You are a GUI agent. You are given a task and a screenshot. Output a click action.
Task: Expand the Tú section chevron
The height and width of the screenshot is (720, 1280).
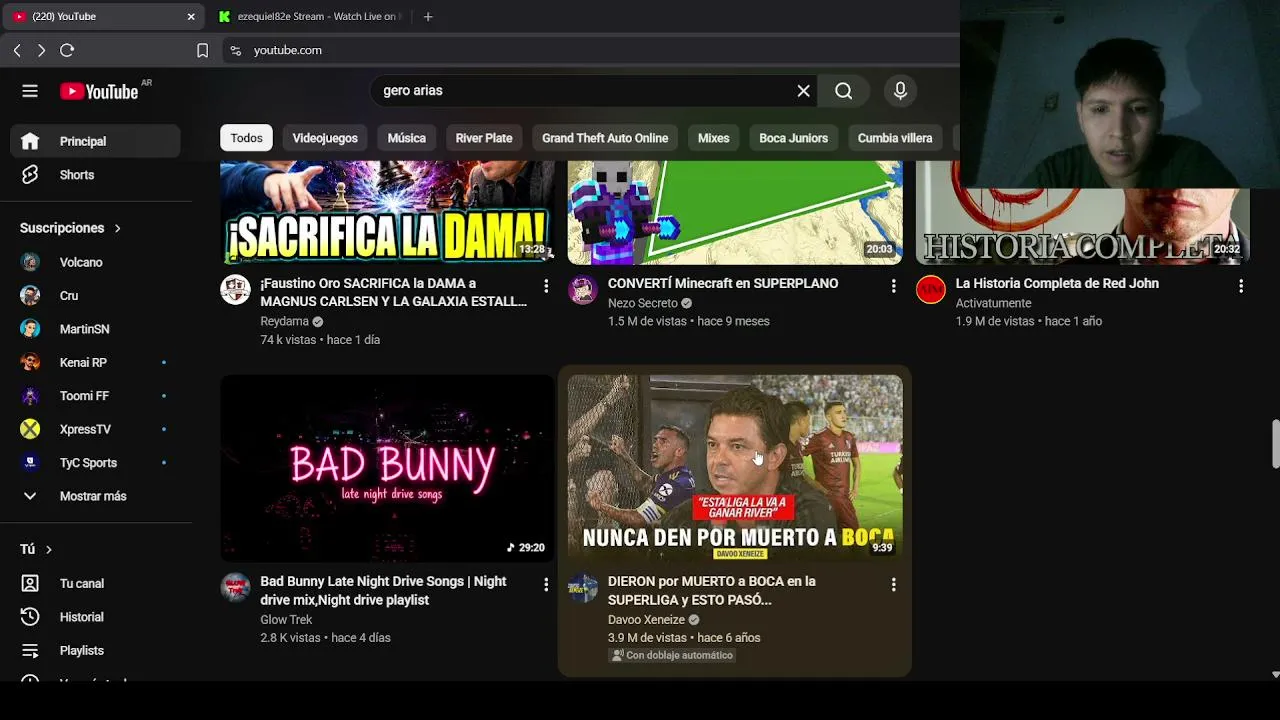(48, 549)
